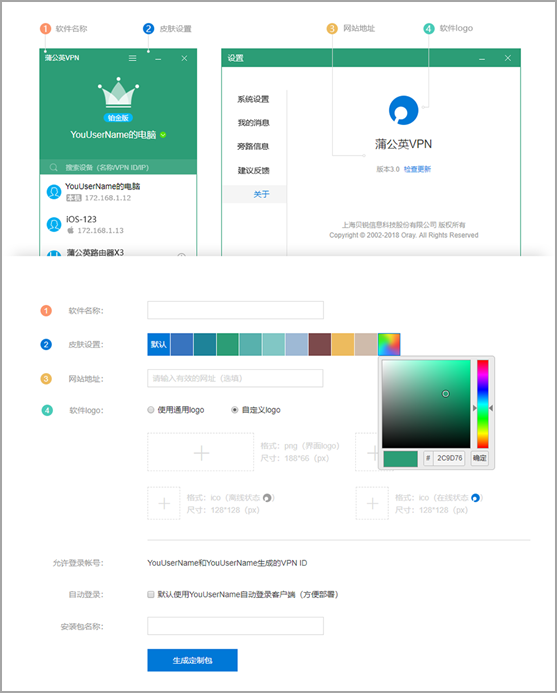The height and width of the screenshot is (693, 557).
Task: Click the Apple icon beside 172.168.1.13
Action: (x=71, y=230)
